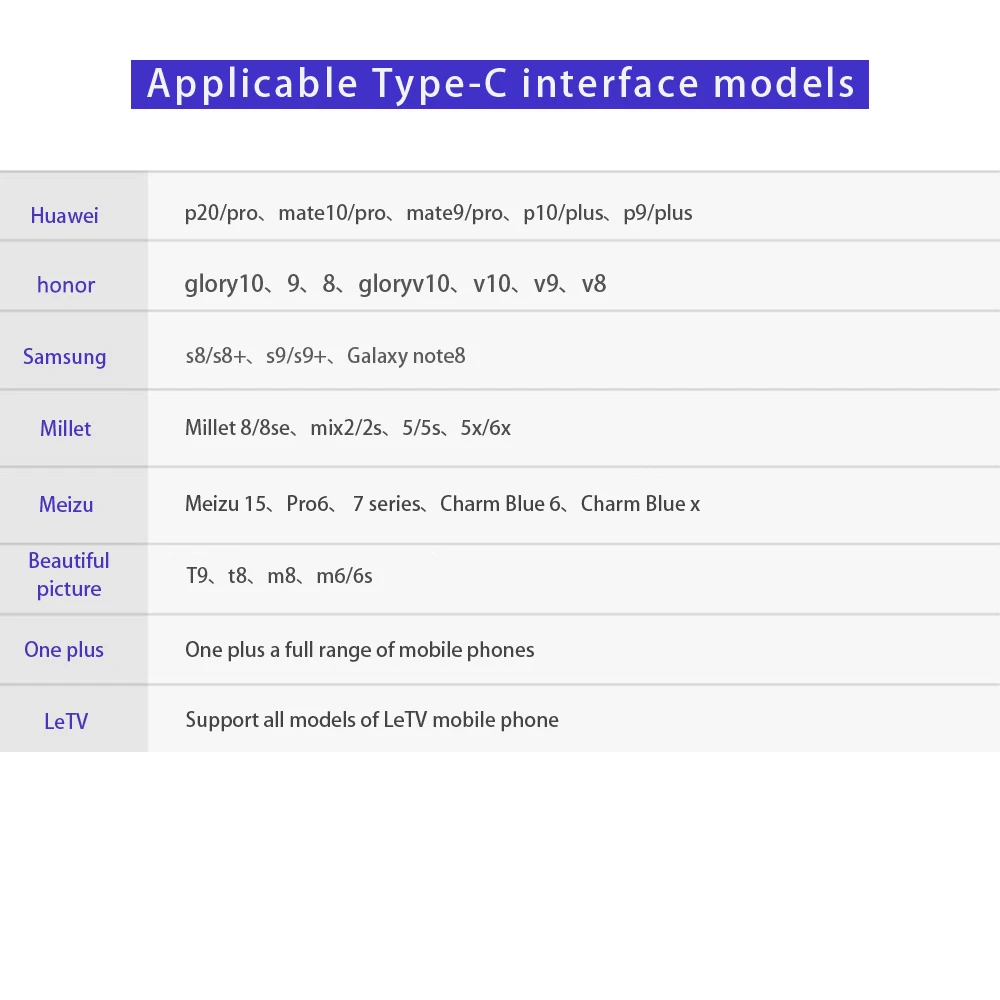Click the Huawei models list starting with p20/pro
The image size is (1000, 1000).
pyautogui.click(x=438, y=213)
